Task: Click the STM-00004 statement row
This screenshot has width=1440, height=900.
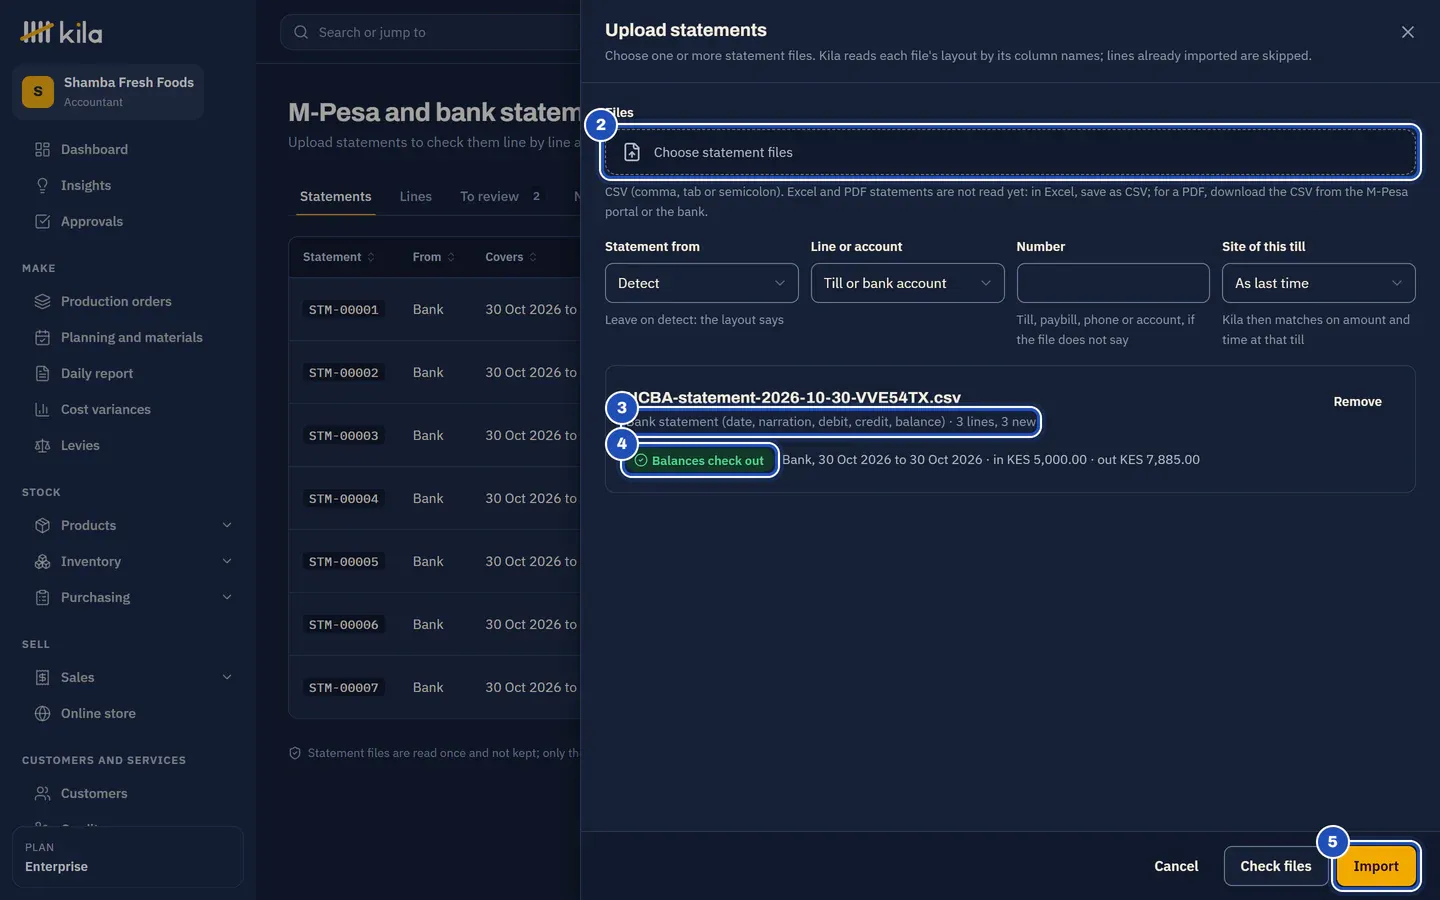Action: [435, 498]
